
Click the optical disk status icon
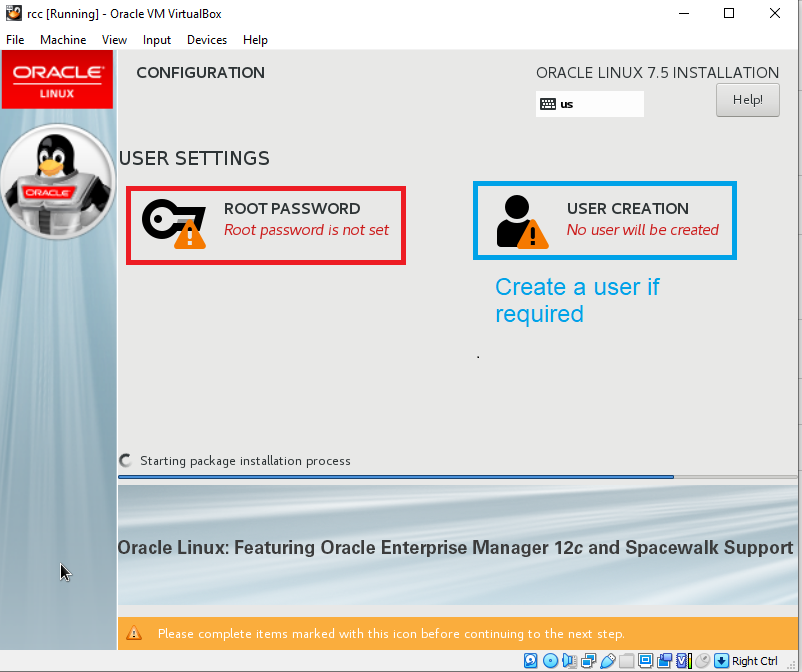550,661
